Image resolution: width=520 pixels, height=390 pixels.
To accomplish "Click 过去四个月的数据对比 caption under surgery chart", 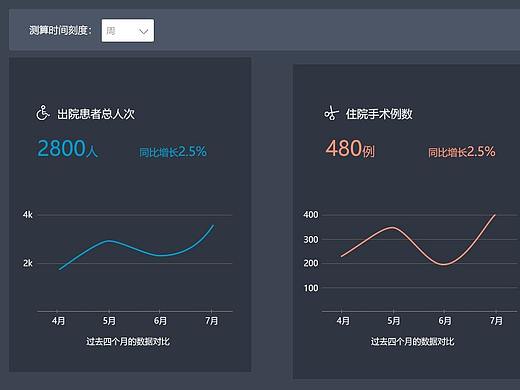I will 413,341.
